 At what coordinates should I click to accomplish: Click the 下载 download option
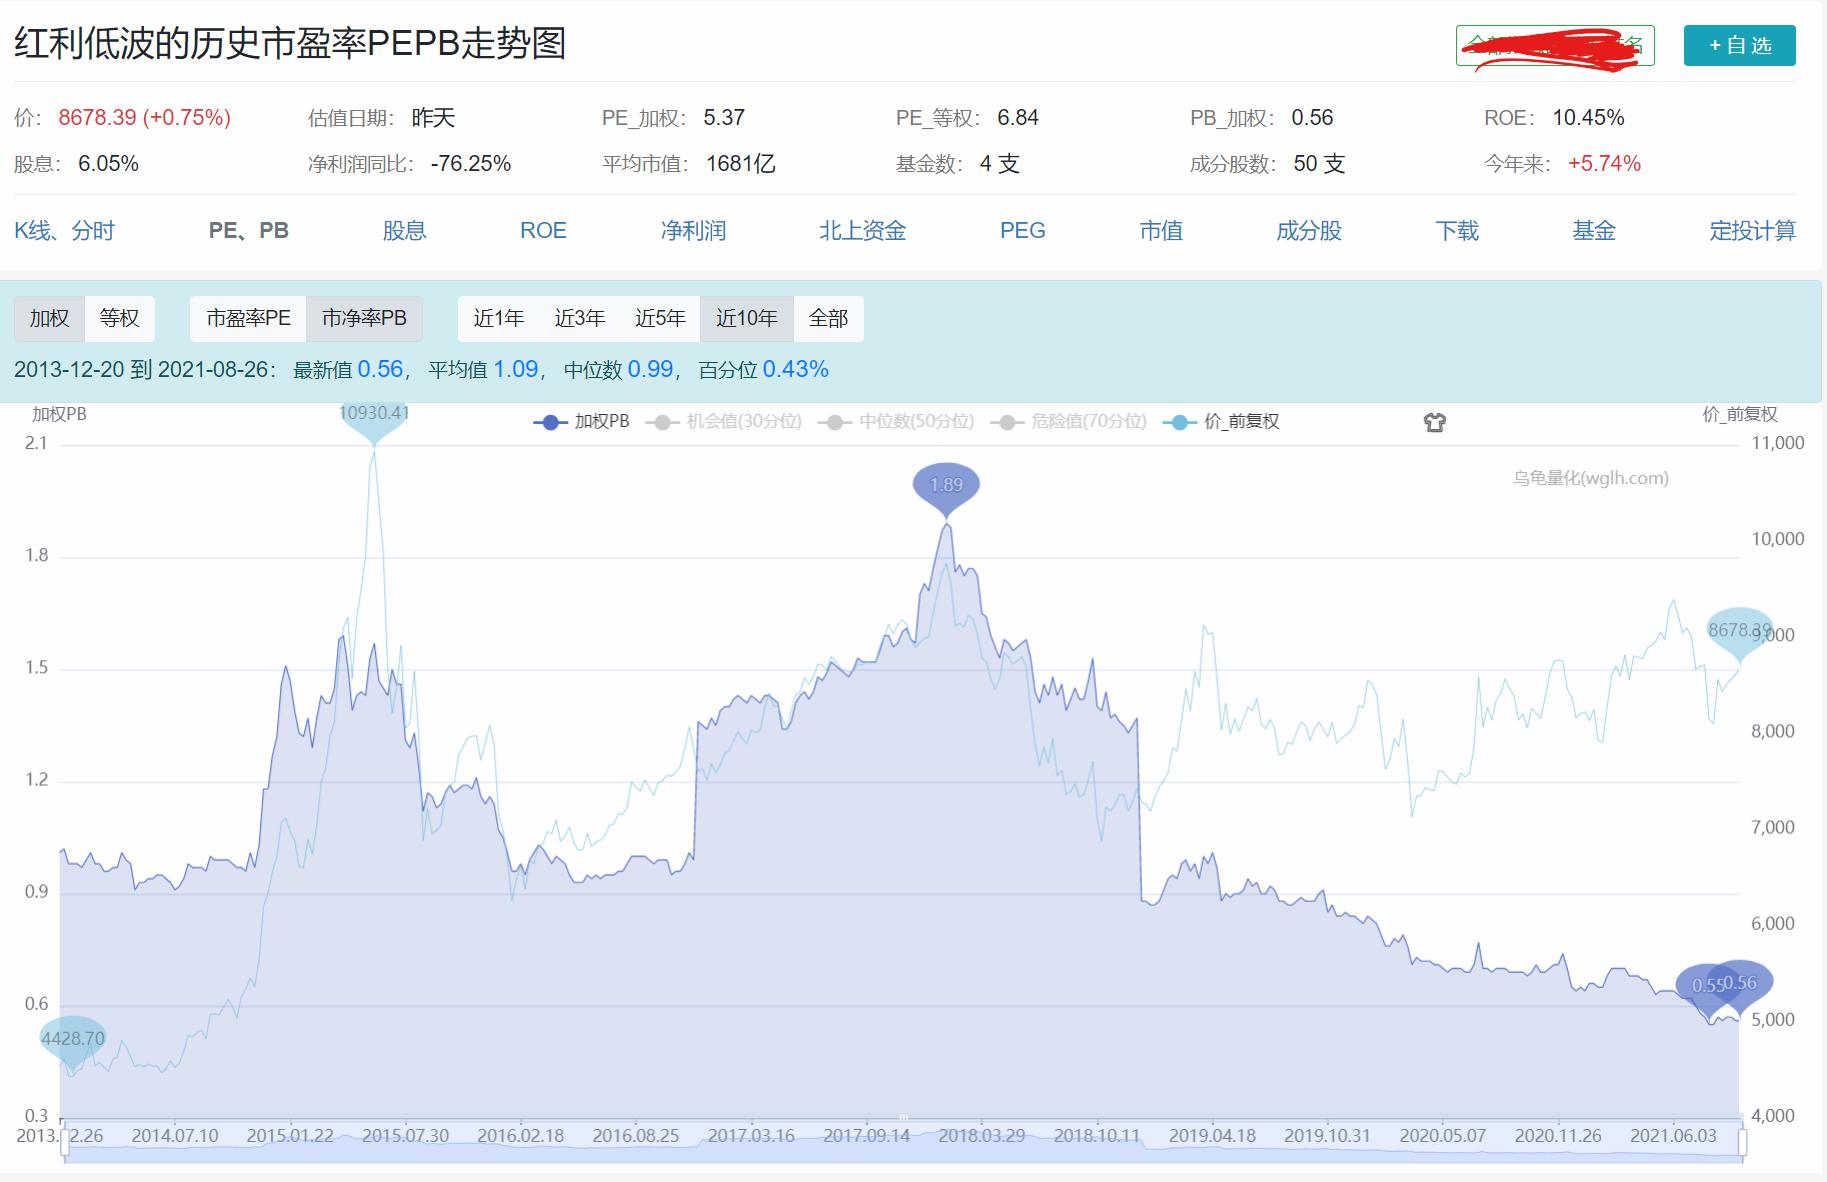(1455, 230)
